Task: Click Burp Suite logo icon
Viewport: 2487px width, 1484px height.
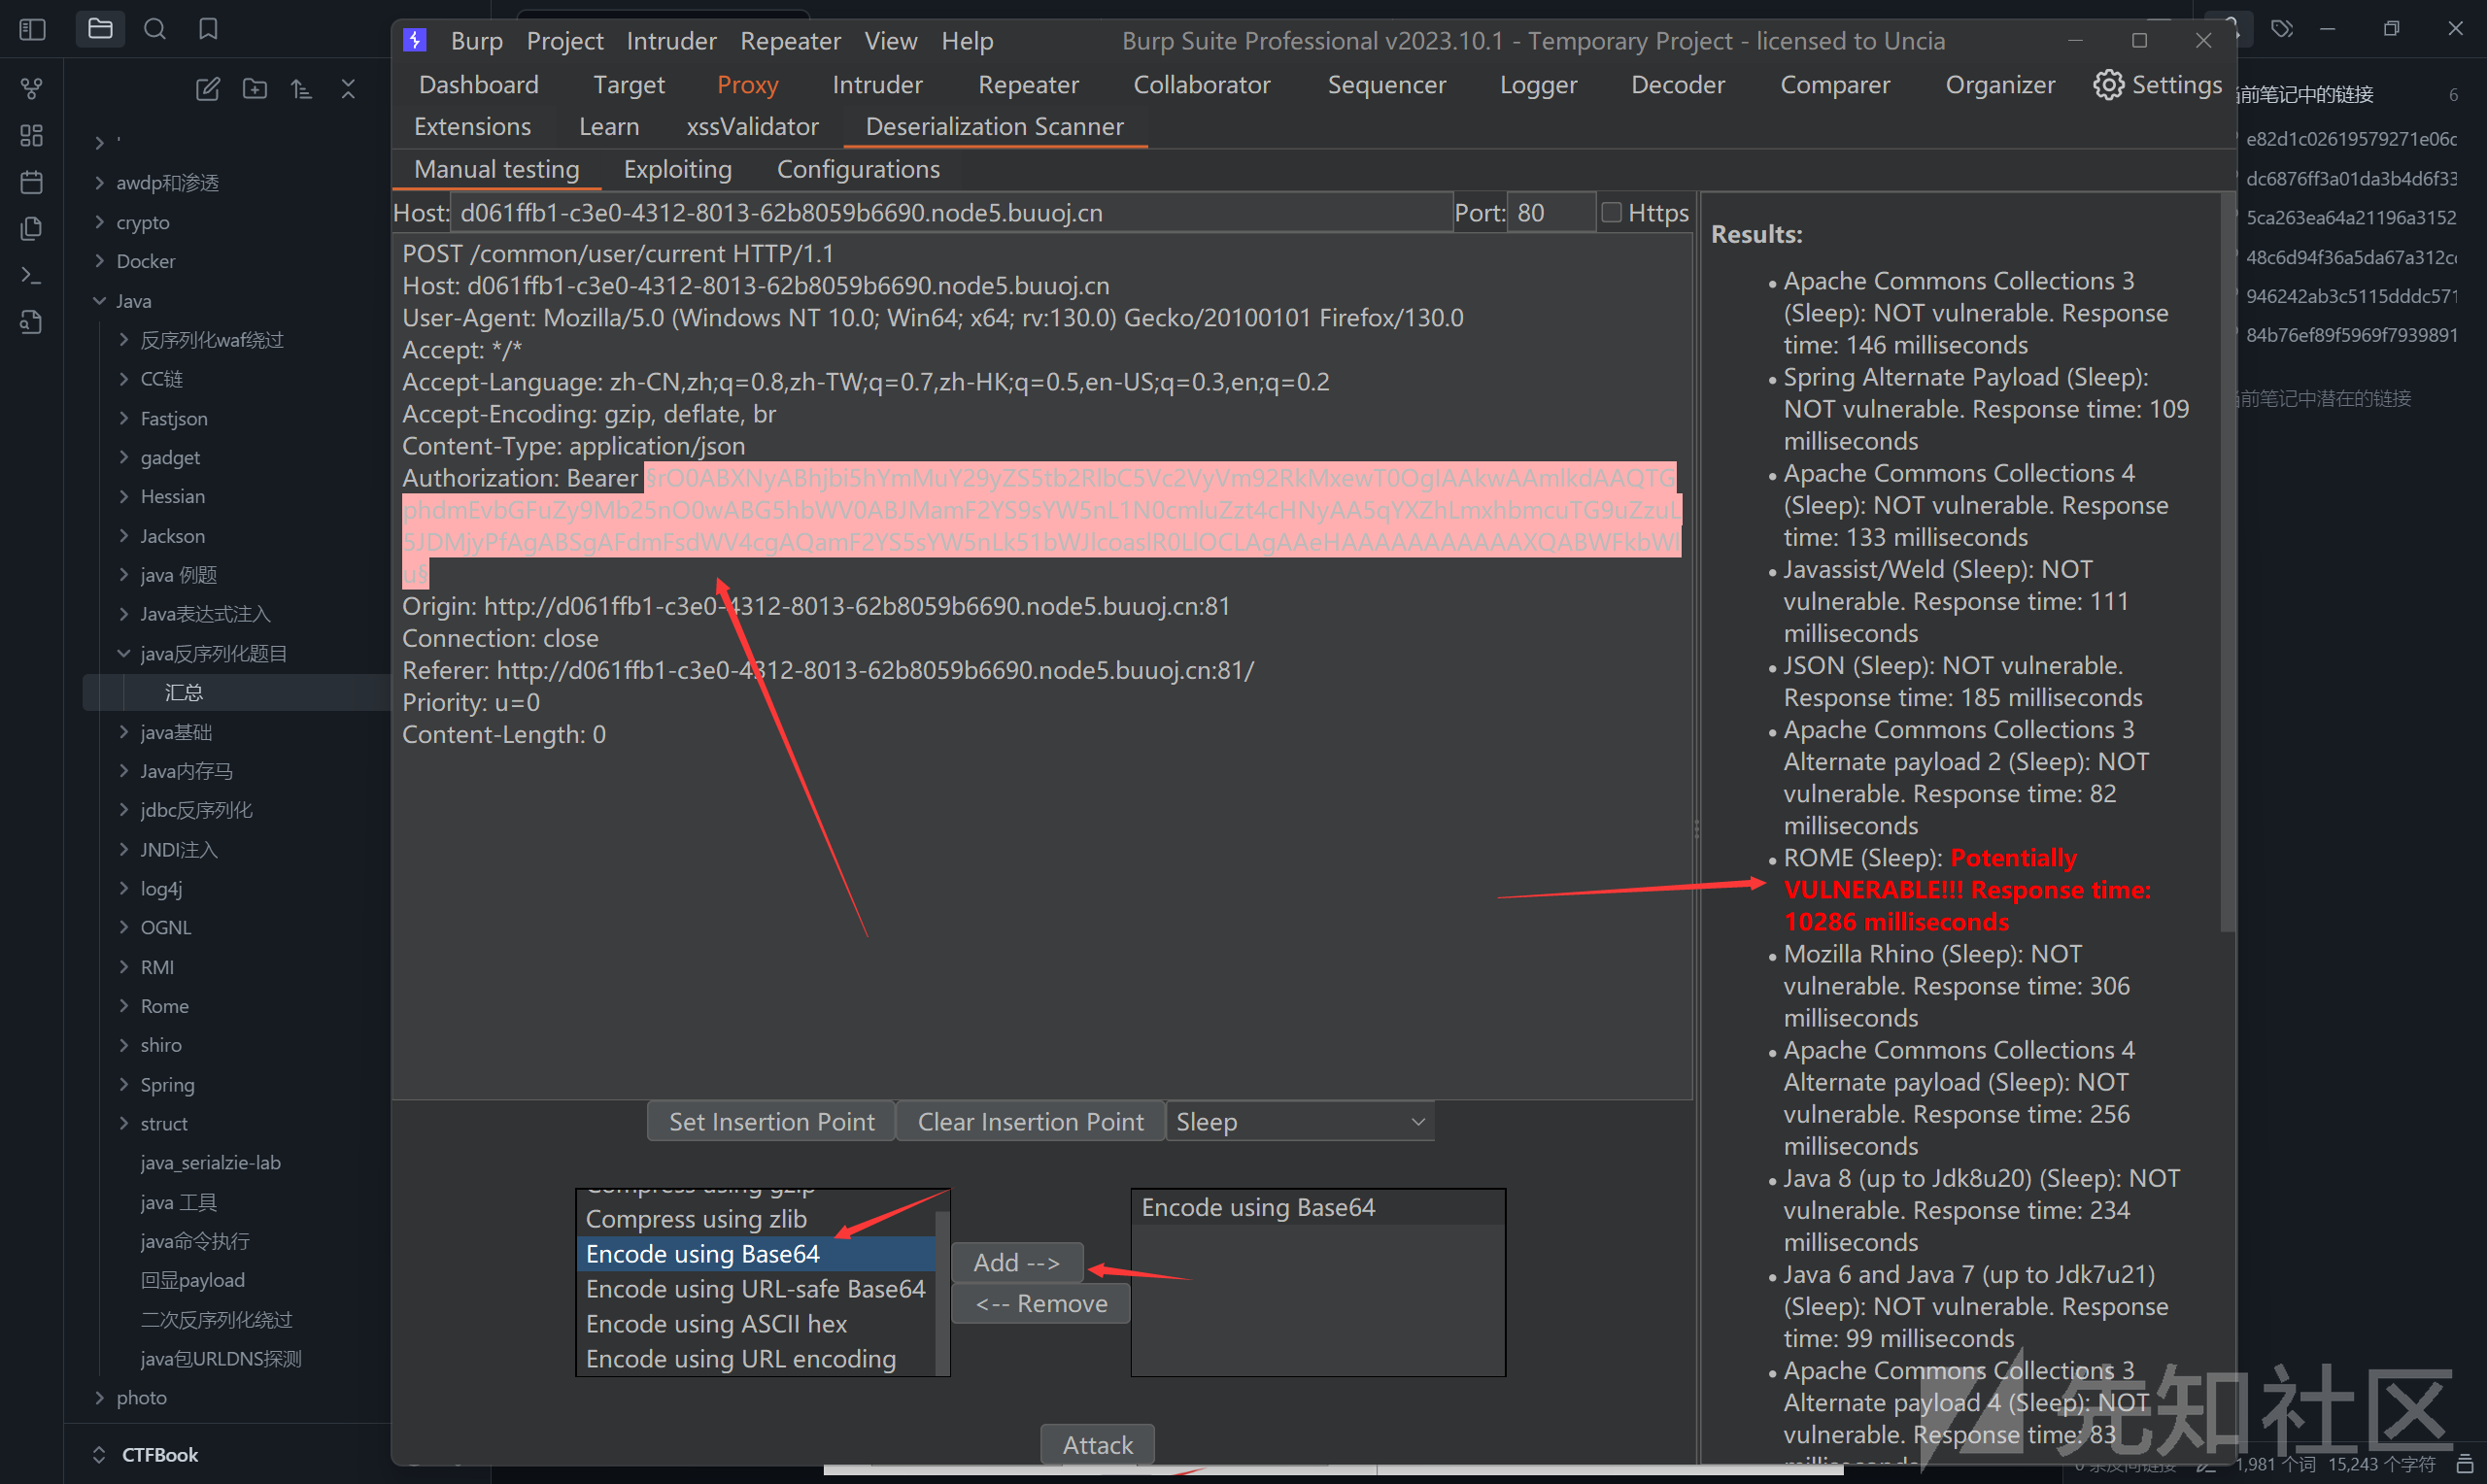Action: pos(415,40)
